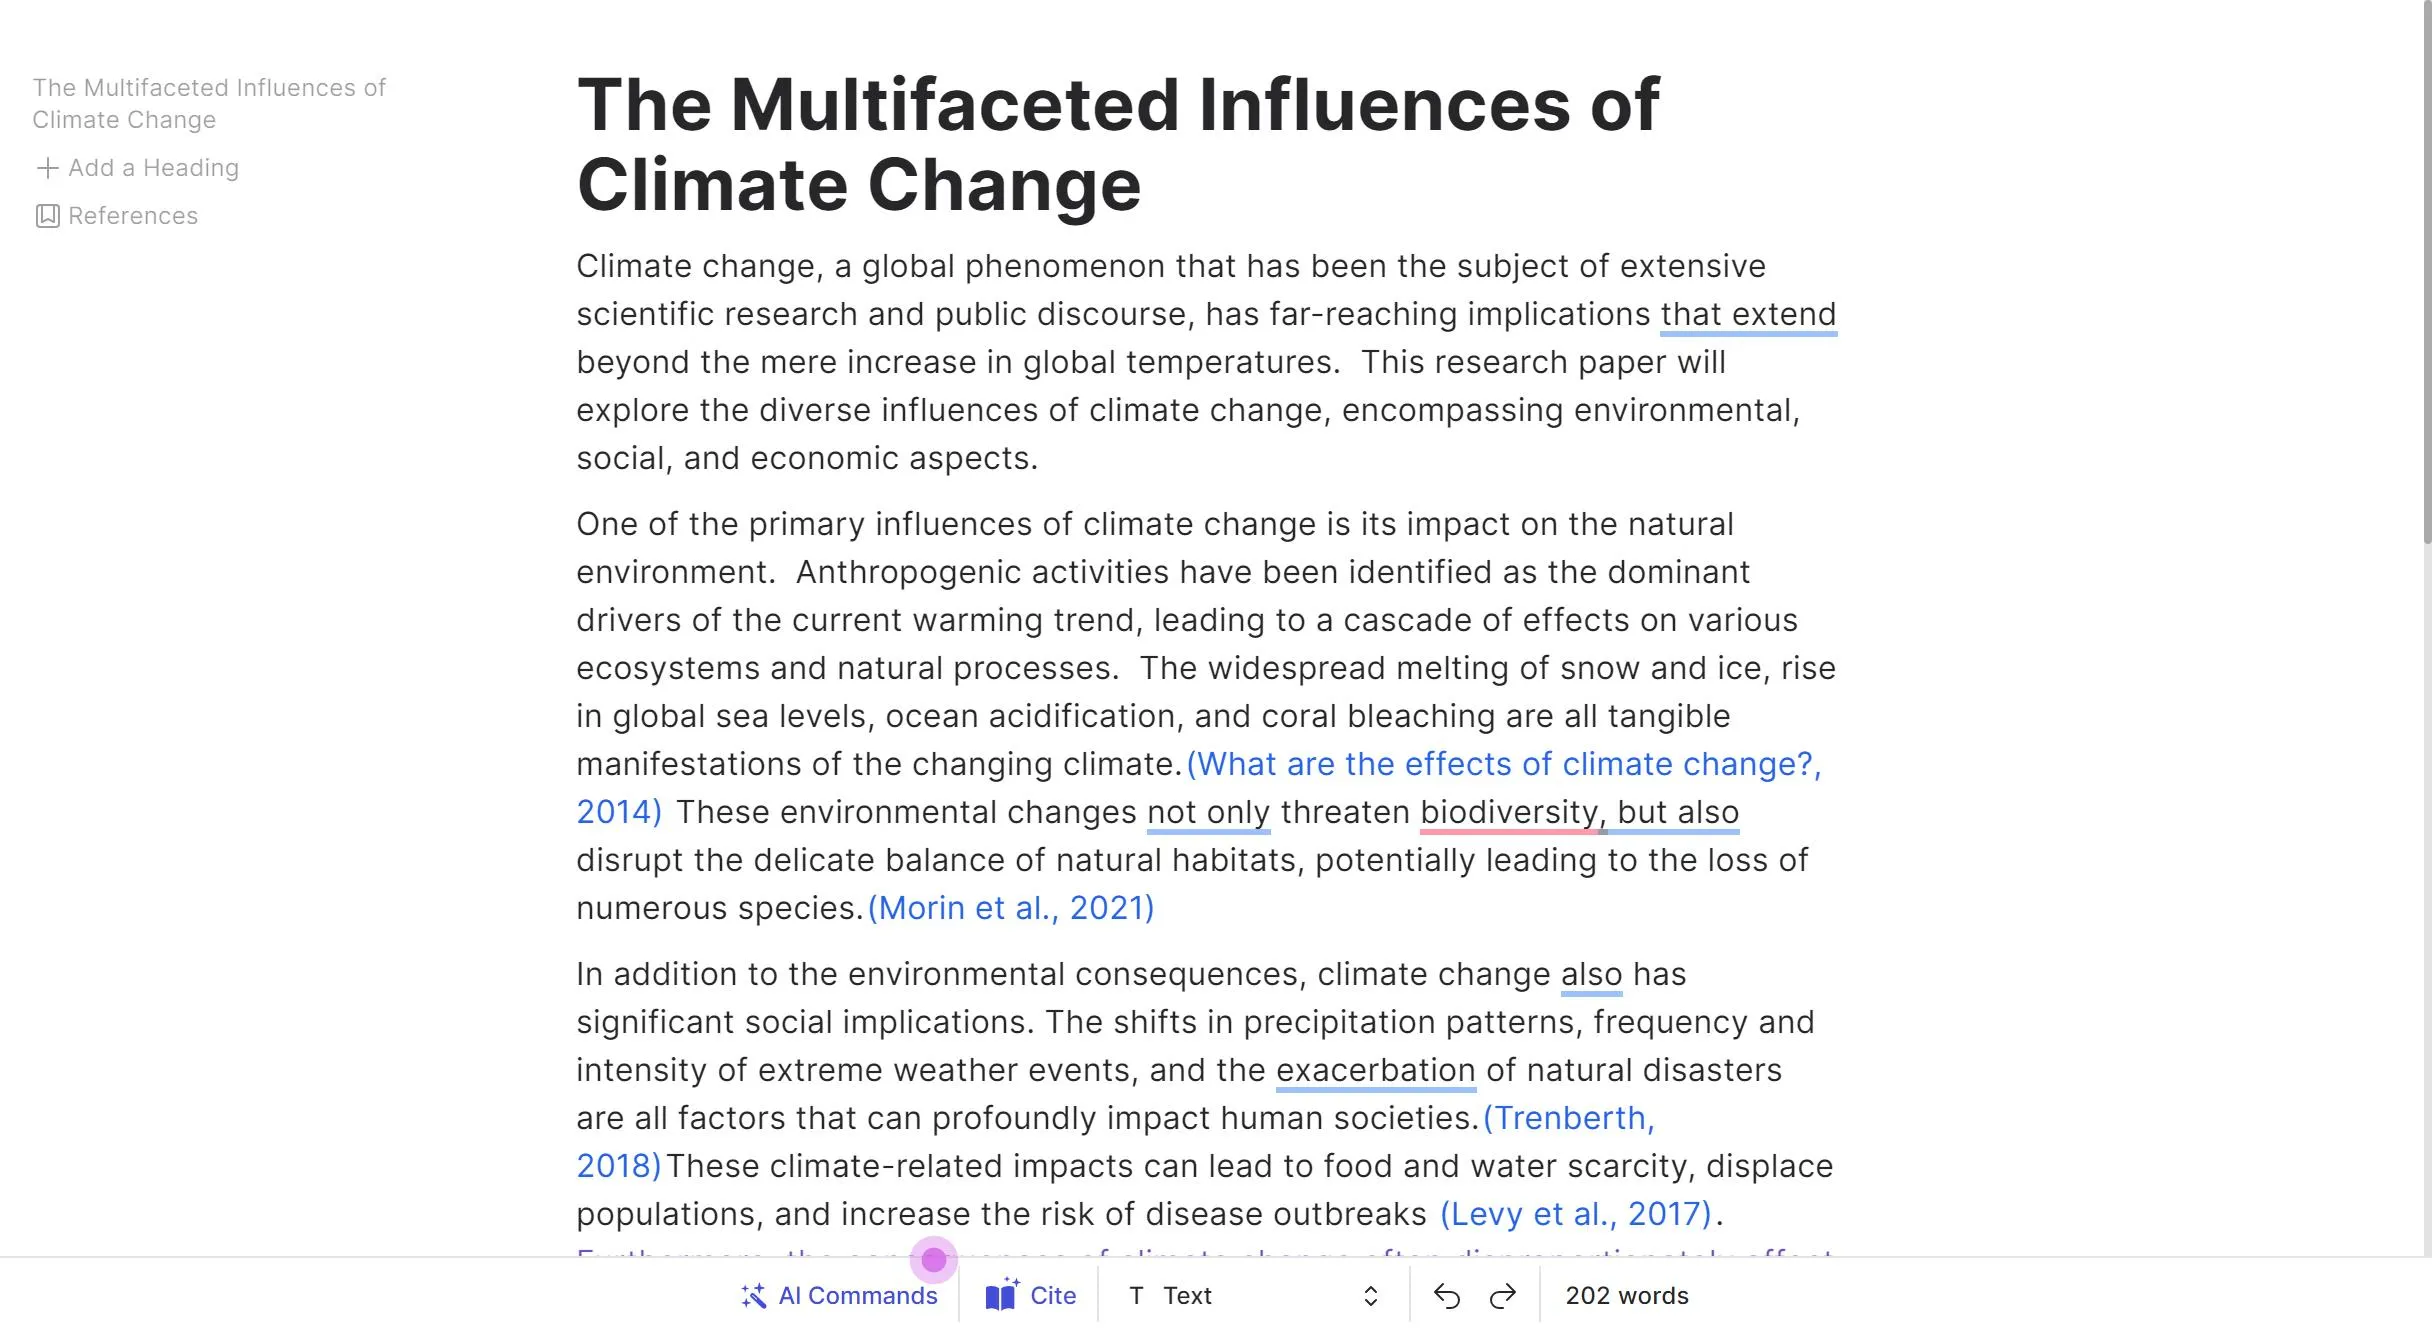
Task: Click the Trenberth citation link
Action: (1568, 1118)
